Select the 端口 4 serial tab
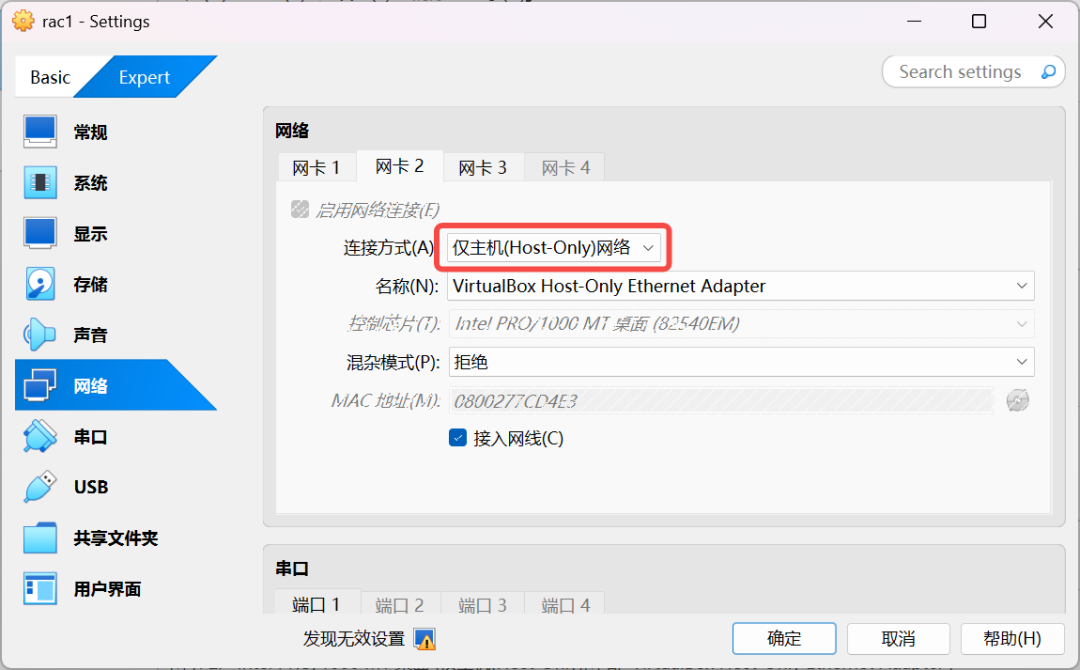 [565, 605]
